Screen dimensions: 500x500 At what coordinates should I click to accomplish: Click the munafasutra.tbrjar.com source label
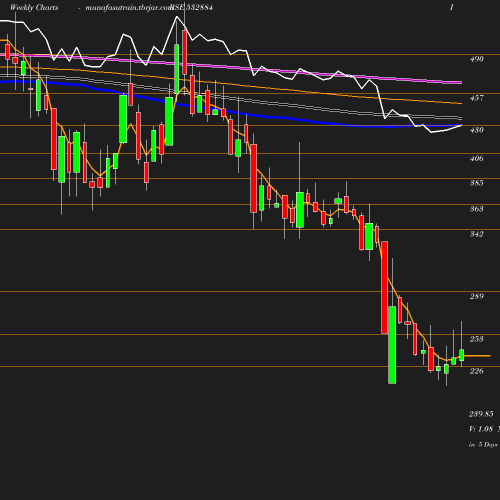coord(129,7)
